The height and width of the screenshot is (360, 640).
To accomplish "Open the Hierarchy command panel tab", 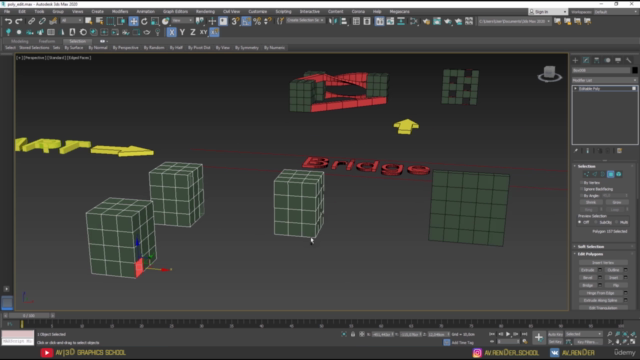I will (x=597, y=60).
